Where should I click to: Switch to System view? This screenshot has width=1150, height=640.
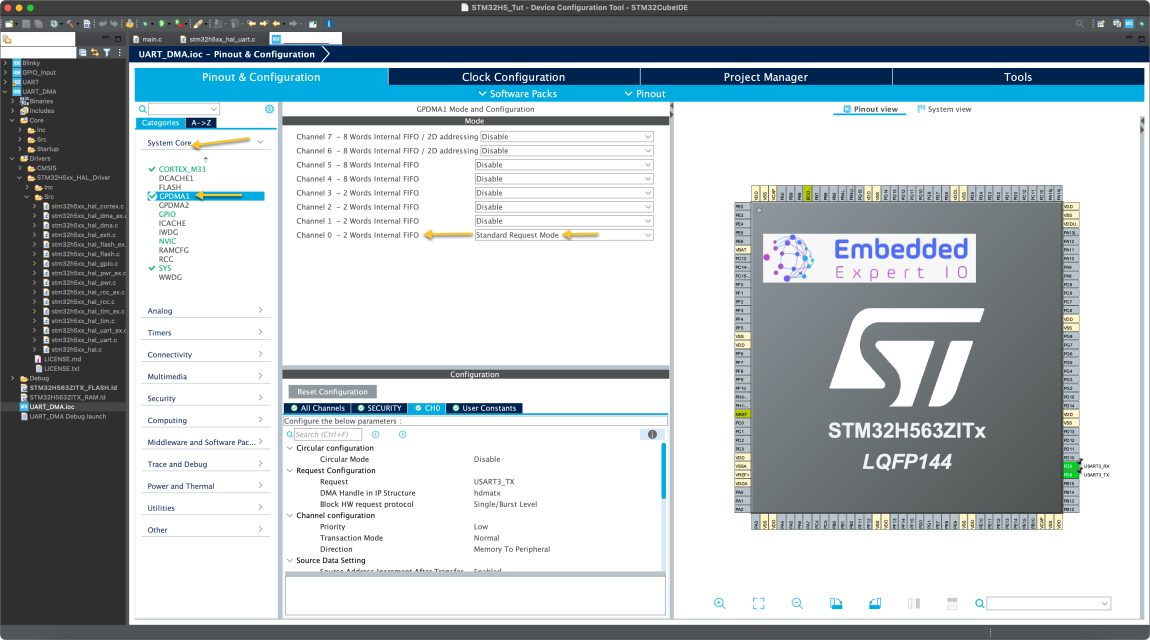click(x=943, y=109)
